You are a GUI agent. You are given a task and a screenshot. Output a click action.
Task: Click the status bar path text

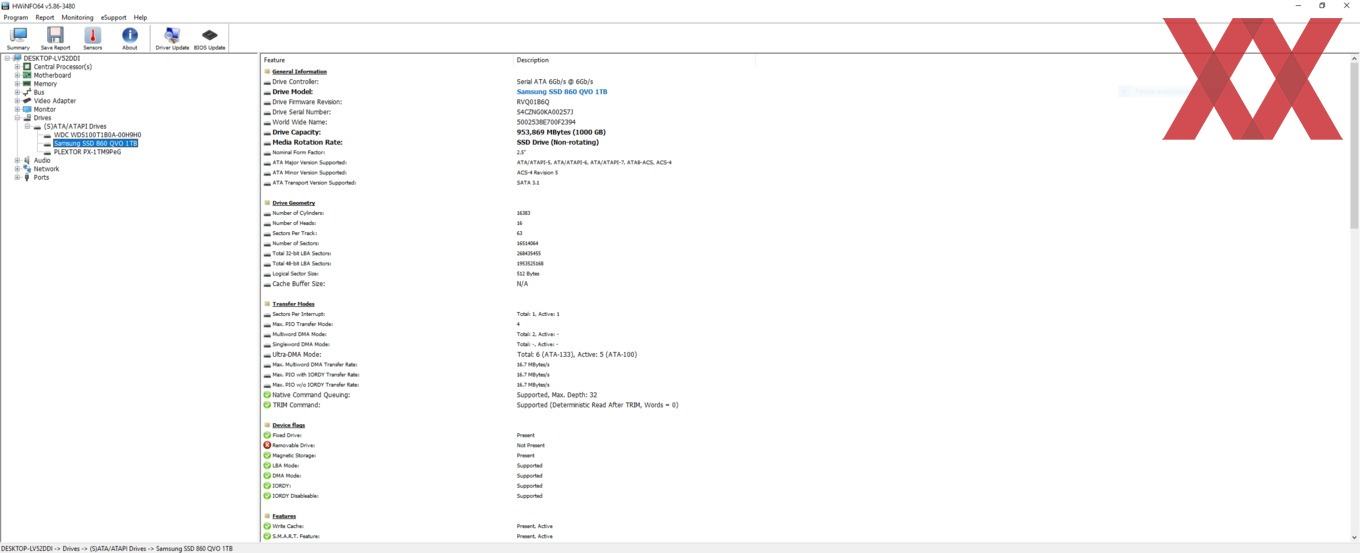[x=117, y=548]
